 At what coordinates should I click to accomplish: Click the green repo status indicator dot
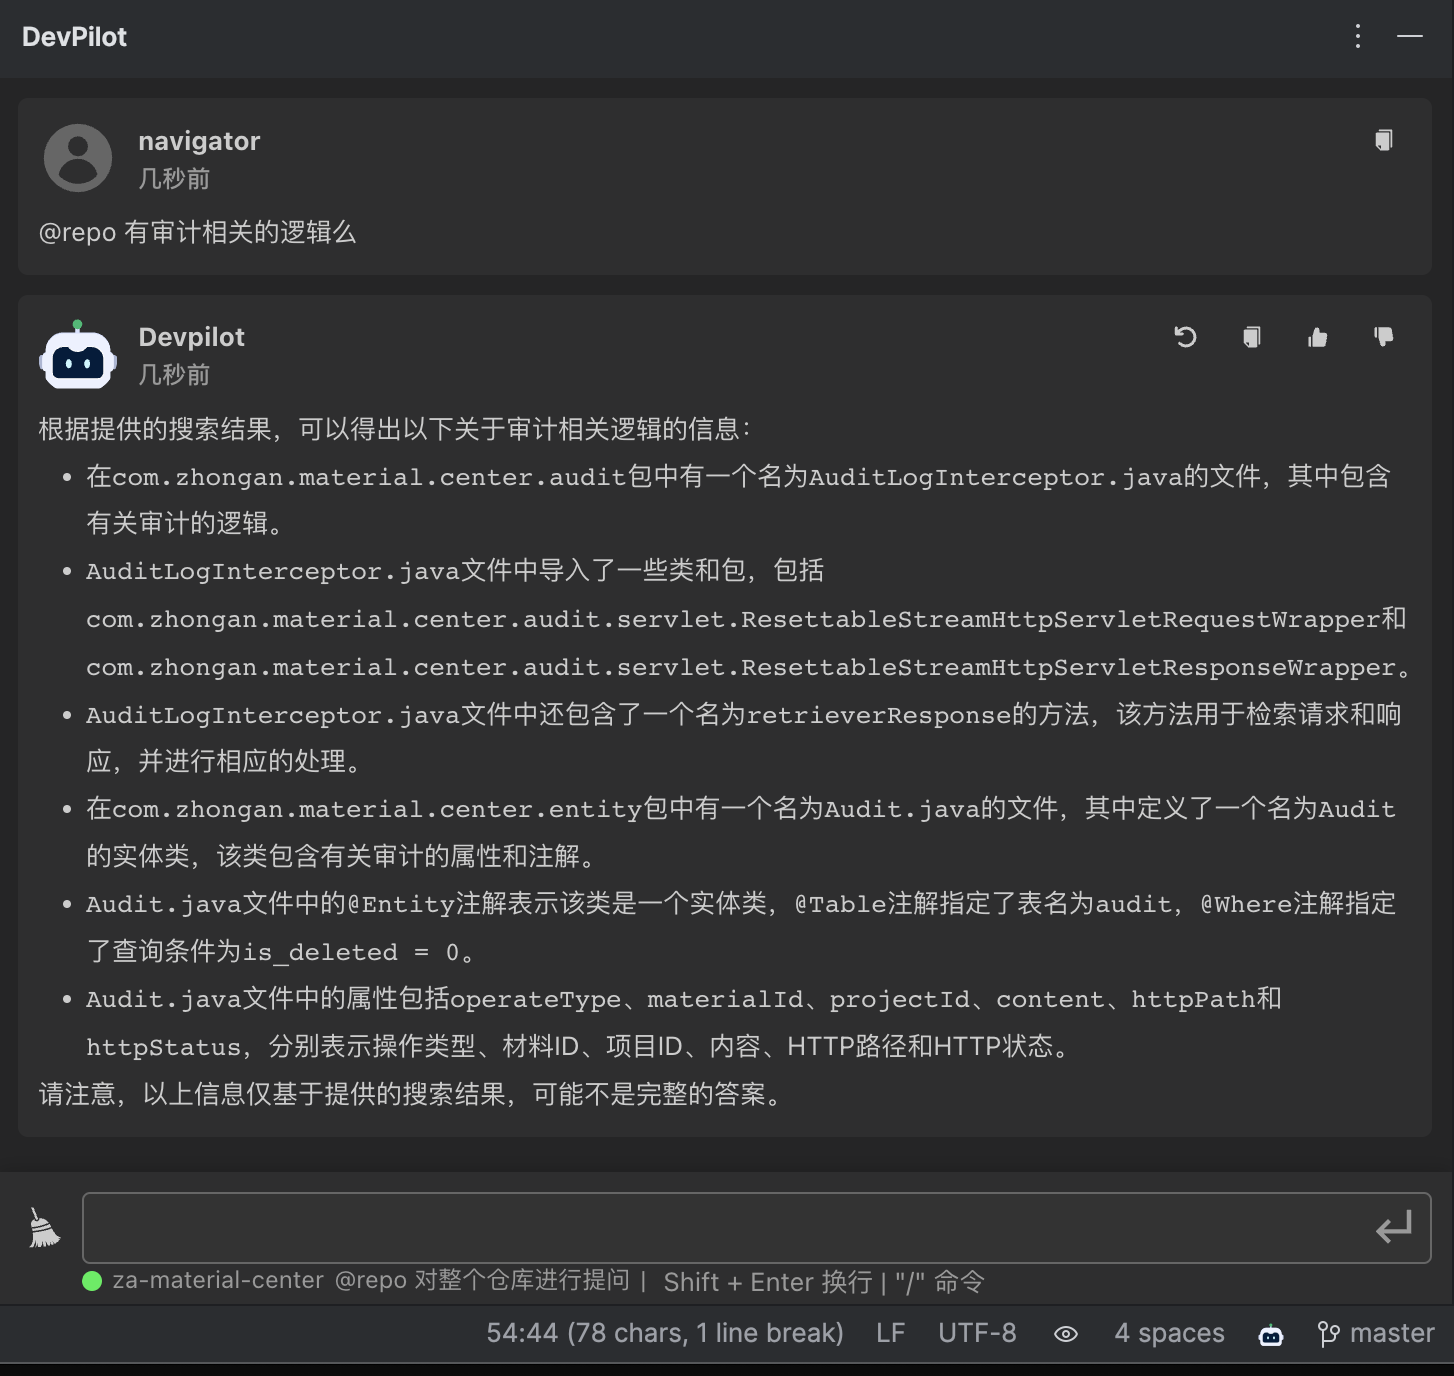pos(92,1281)
